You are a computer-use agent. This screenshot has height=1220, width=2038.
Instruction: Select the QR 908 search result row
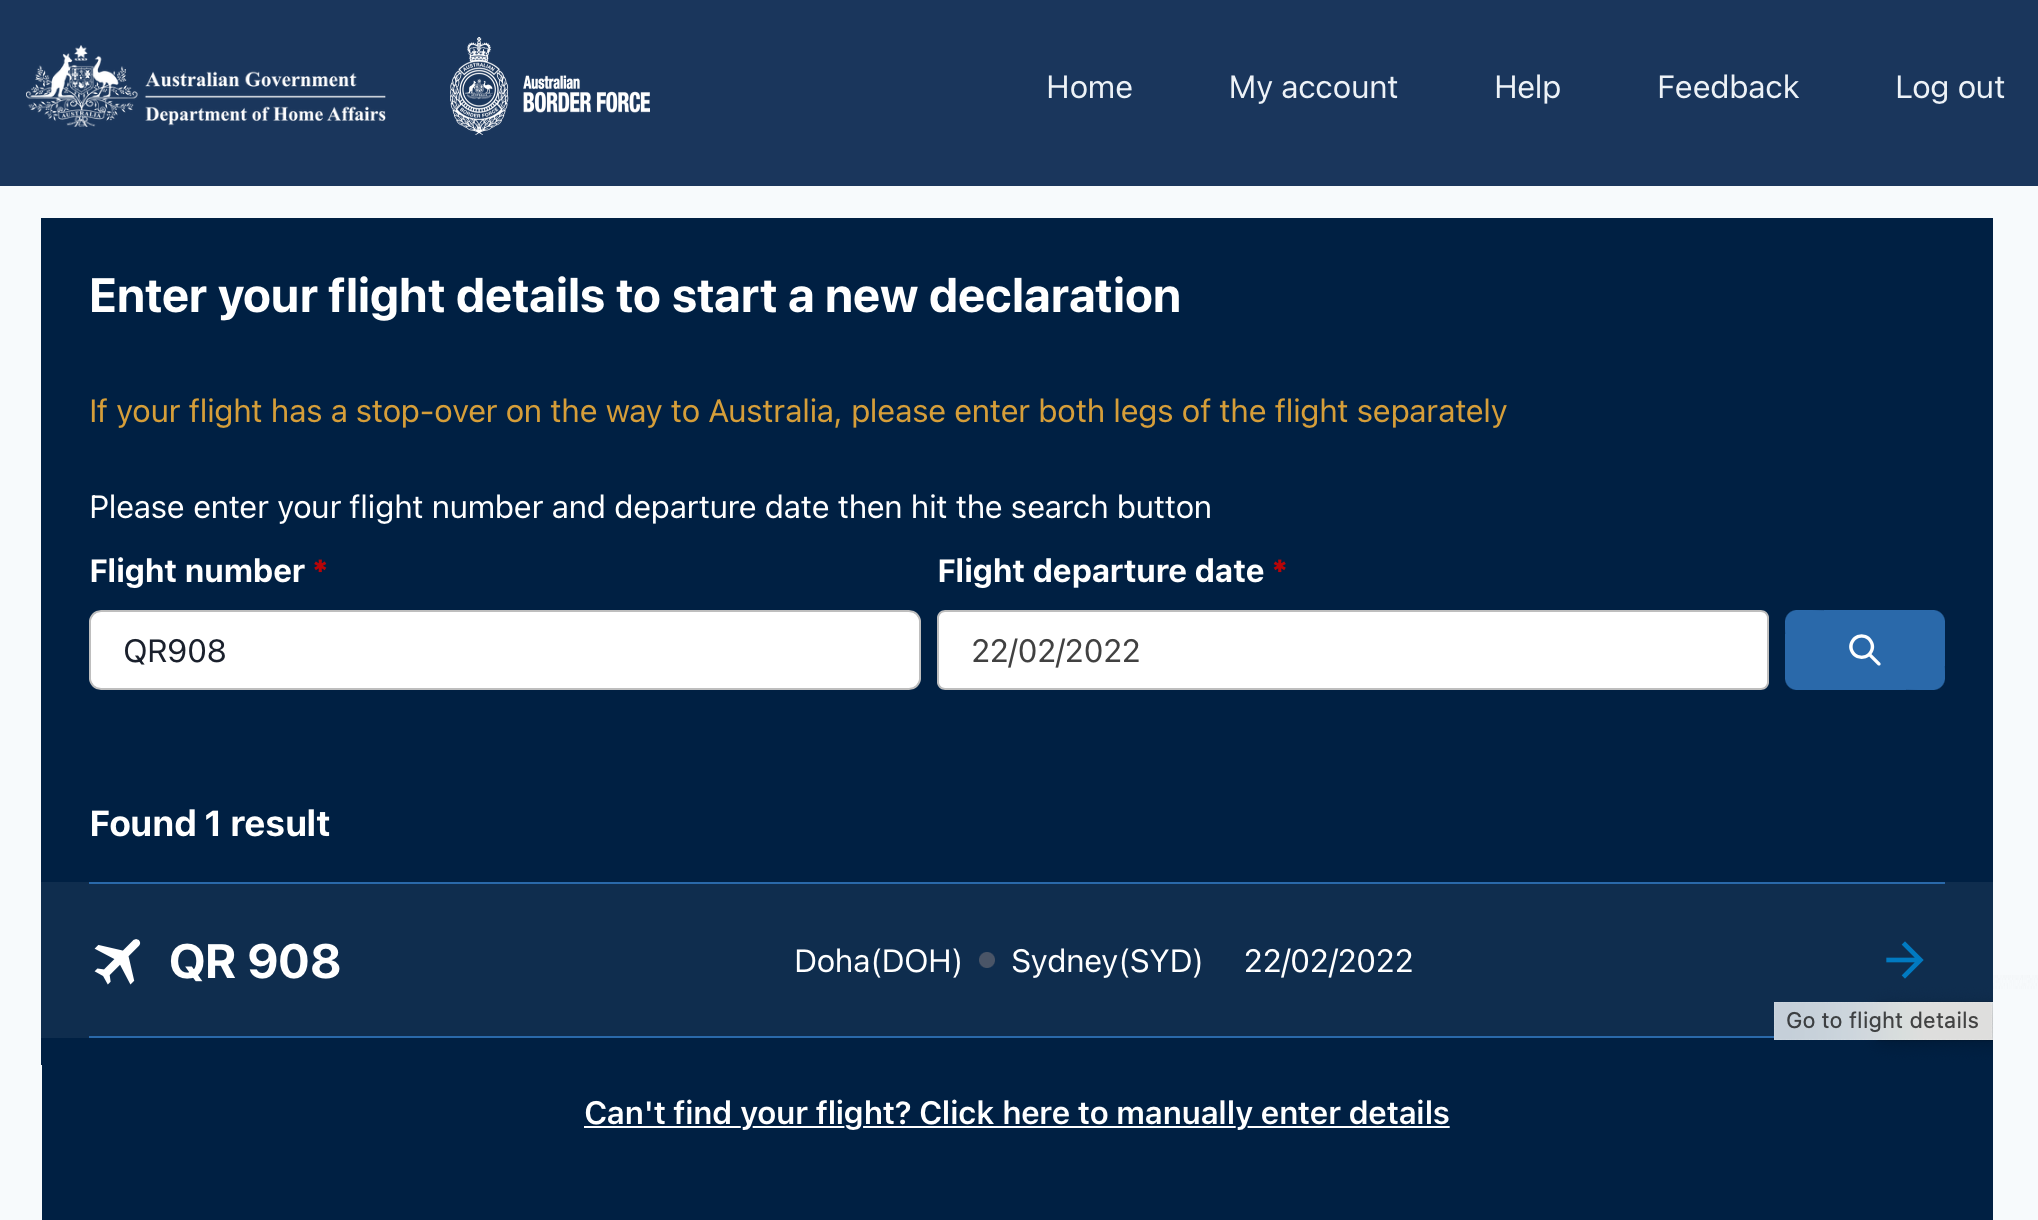click(x=1018, y=960)
